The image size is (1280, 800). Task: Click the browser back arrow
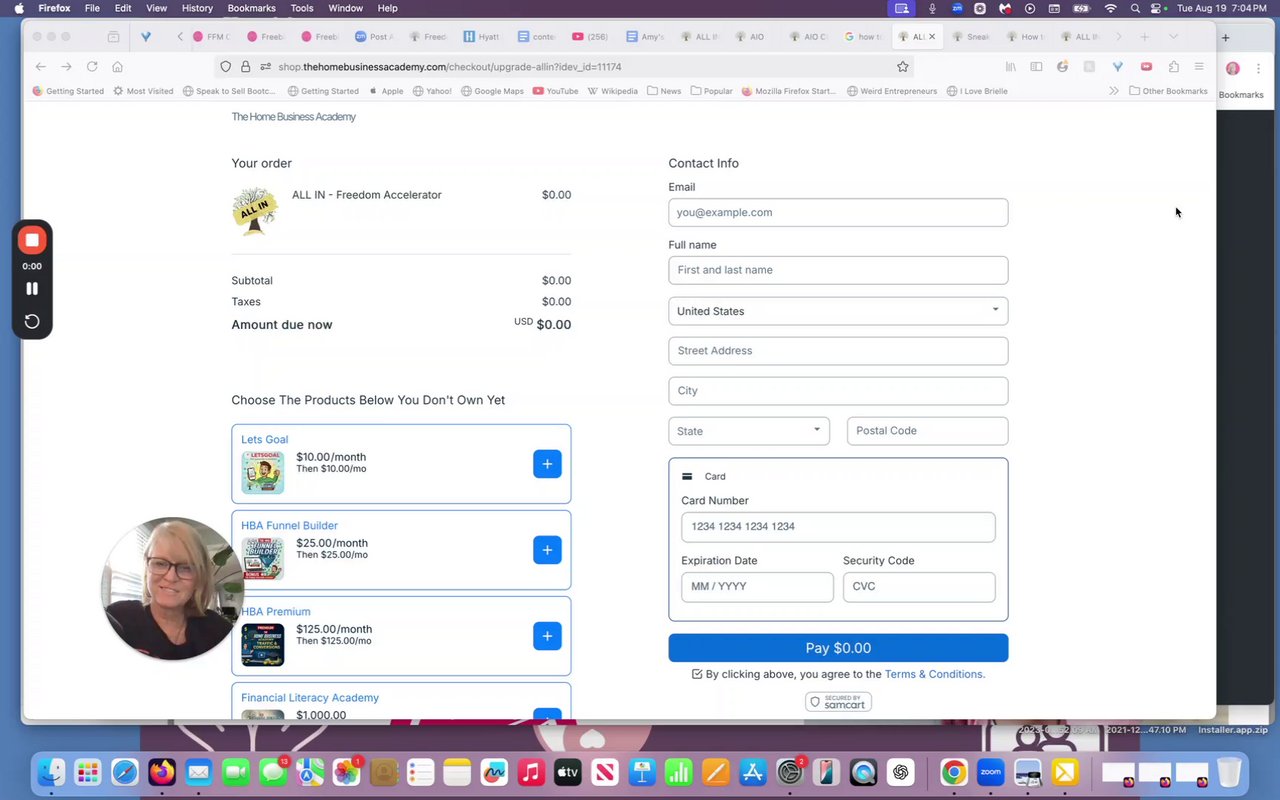pos(40,67)
